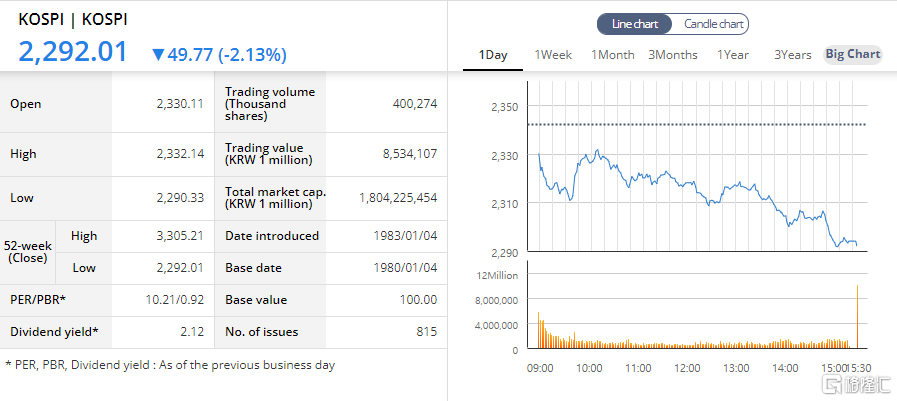897x401 pixels.
Task: Click the 11:00 time axis label
Action: click(x=638, y=368)
